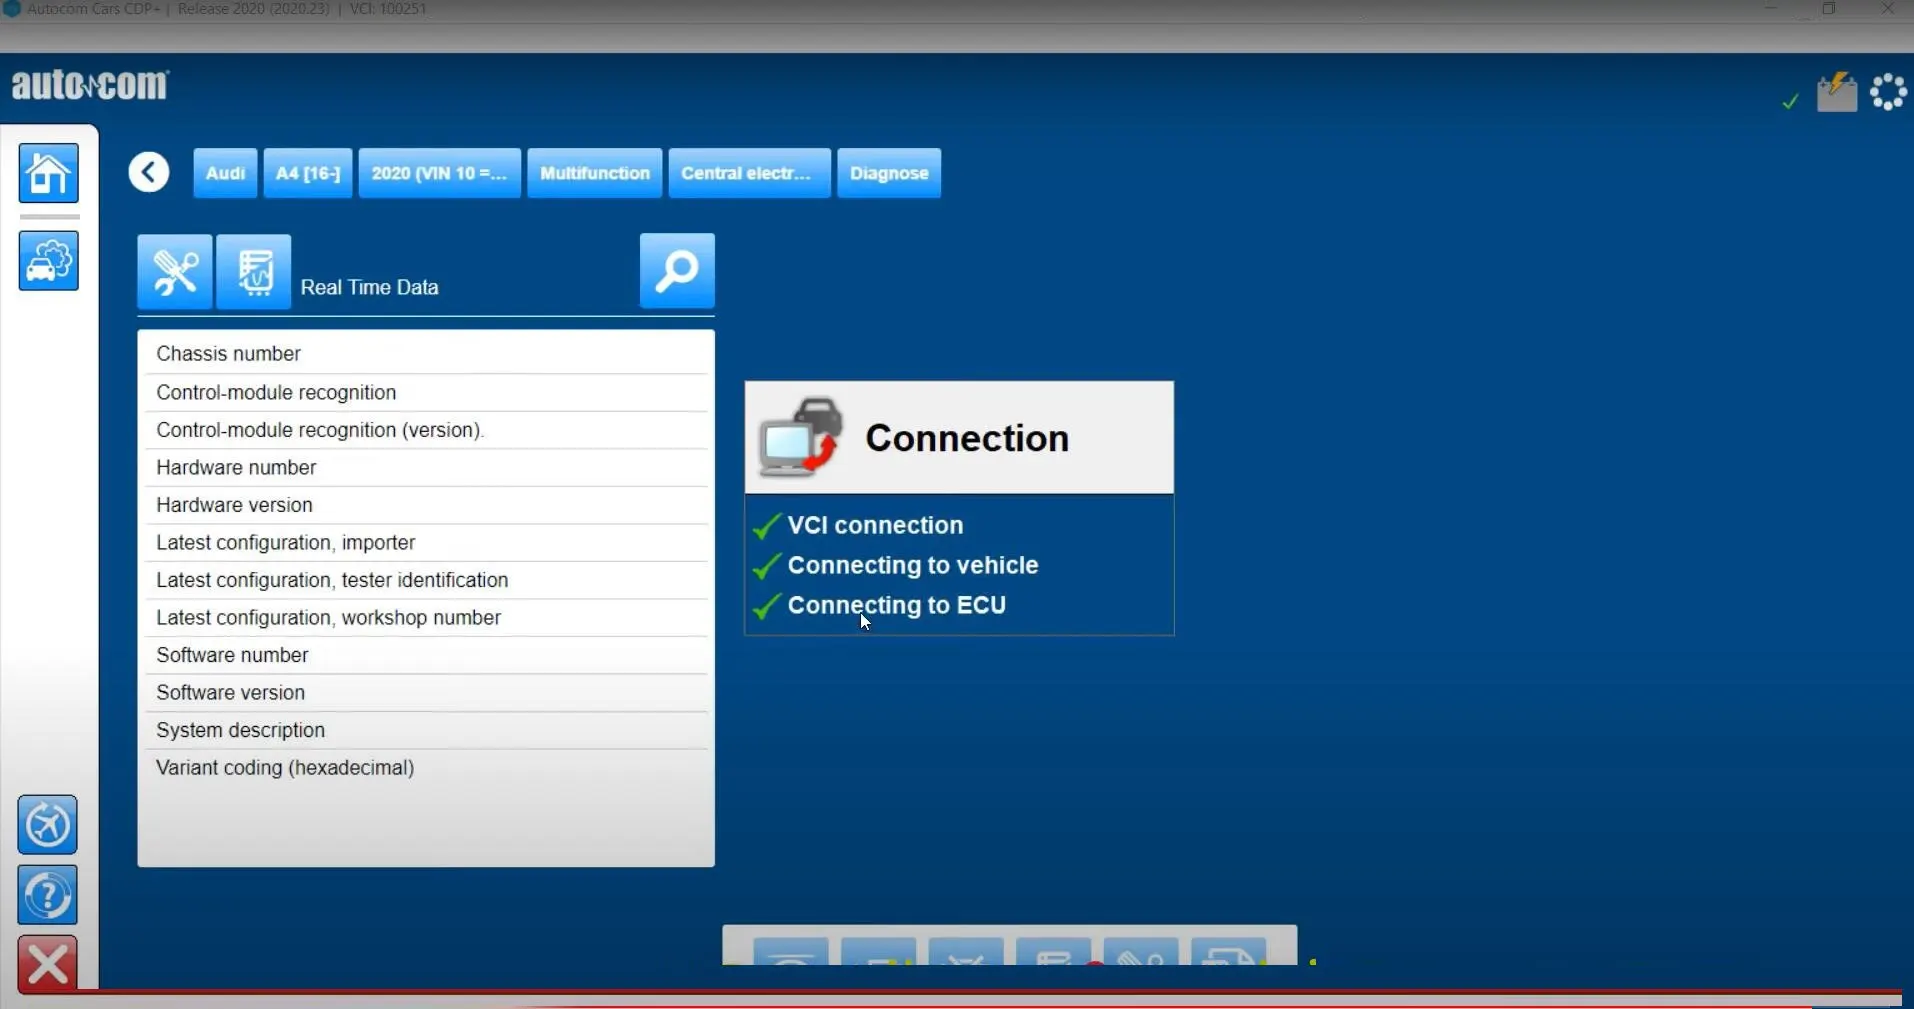Viewport: 1914px width, 1009px height.
Task: Click the Connection dialog title
Action: [967, 438]
